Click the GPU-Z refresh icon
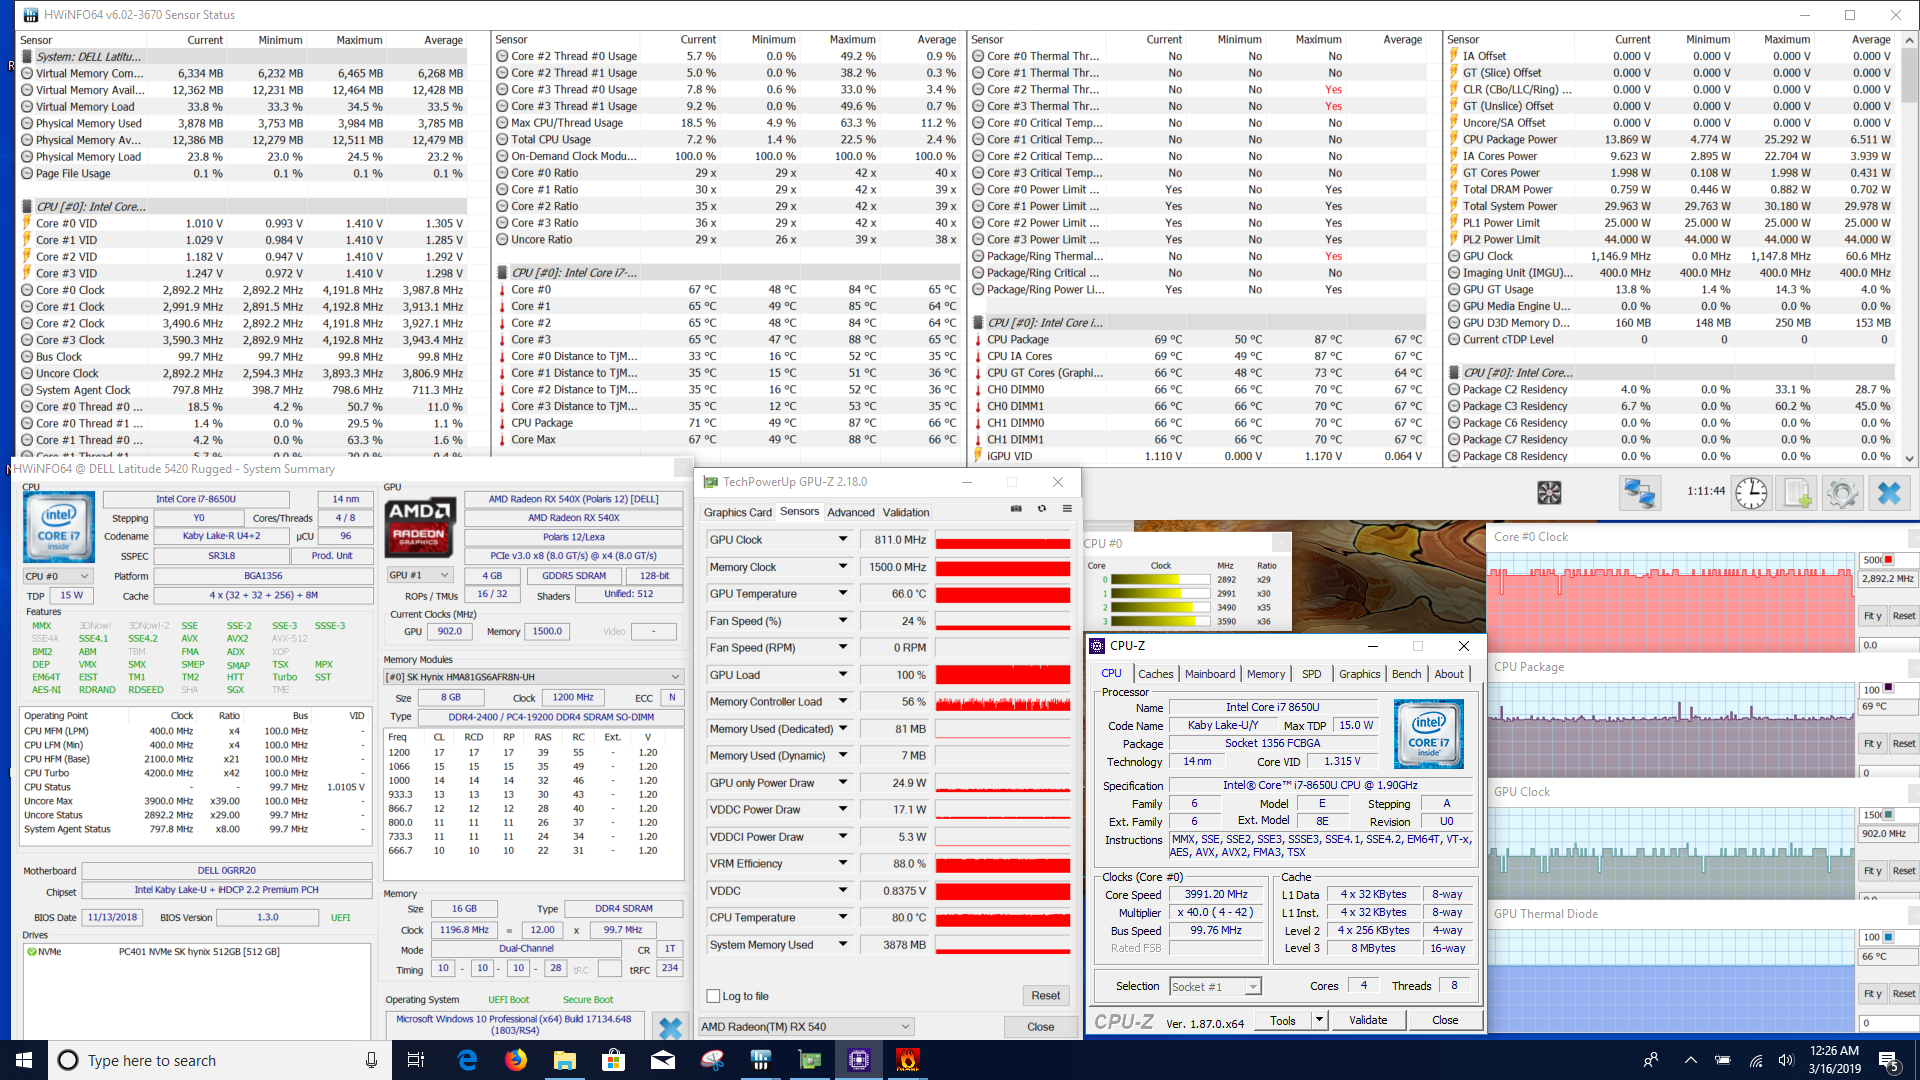The height and width of the screenshot is (1080, 1920). 1042,509
